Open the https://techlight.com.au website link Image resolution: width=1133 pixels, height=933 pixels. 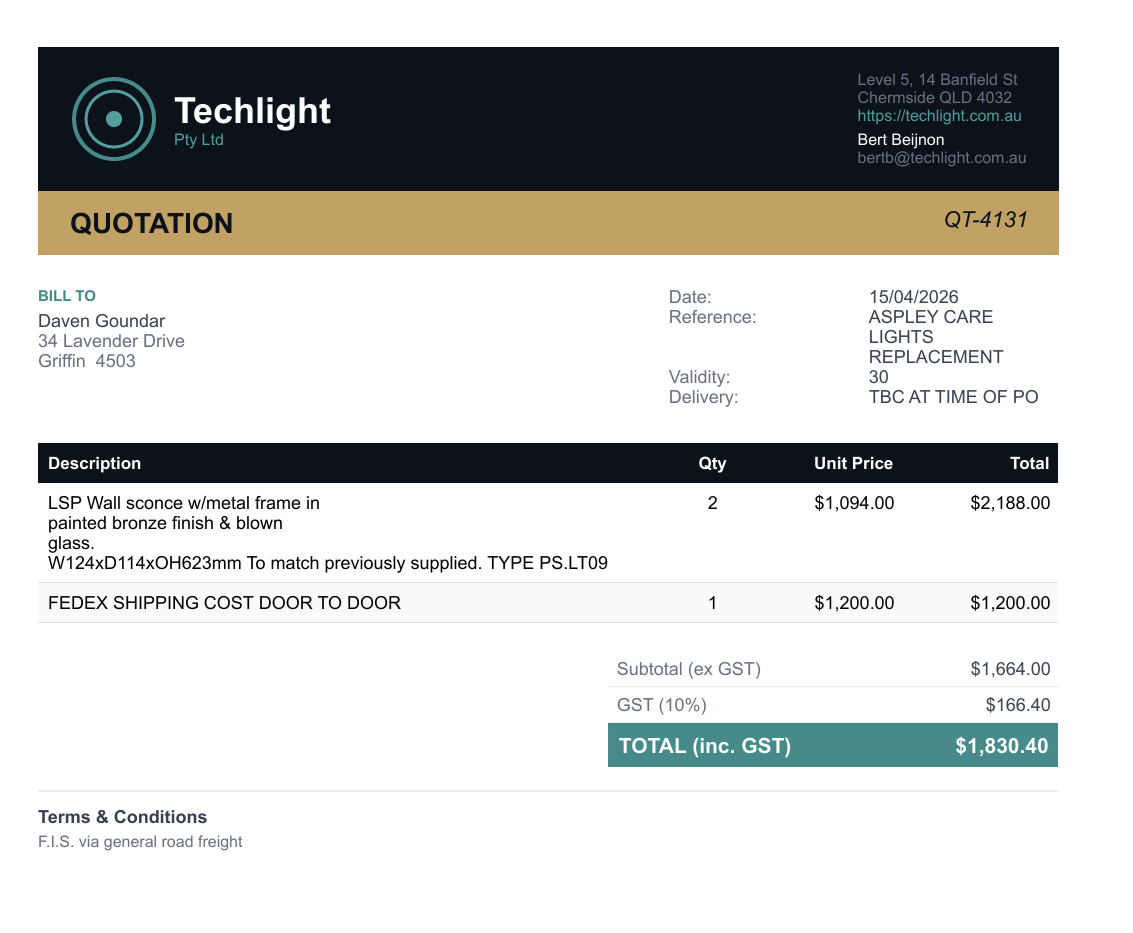(x=939, y=116)
